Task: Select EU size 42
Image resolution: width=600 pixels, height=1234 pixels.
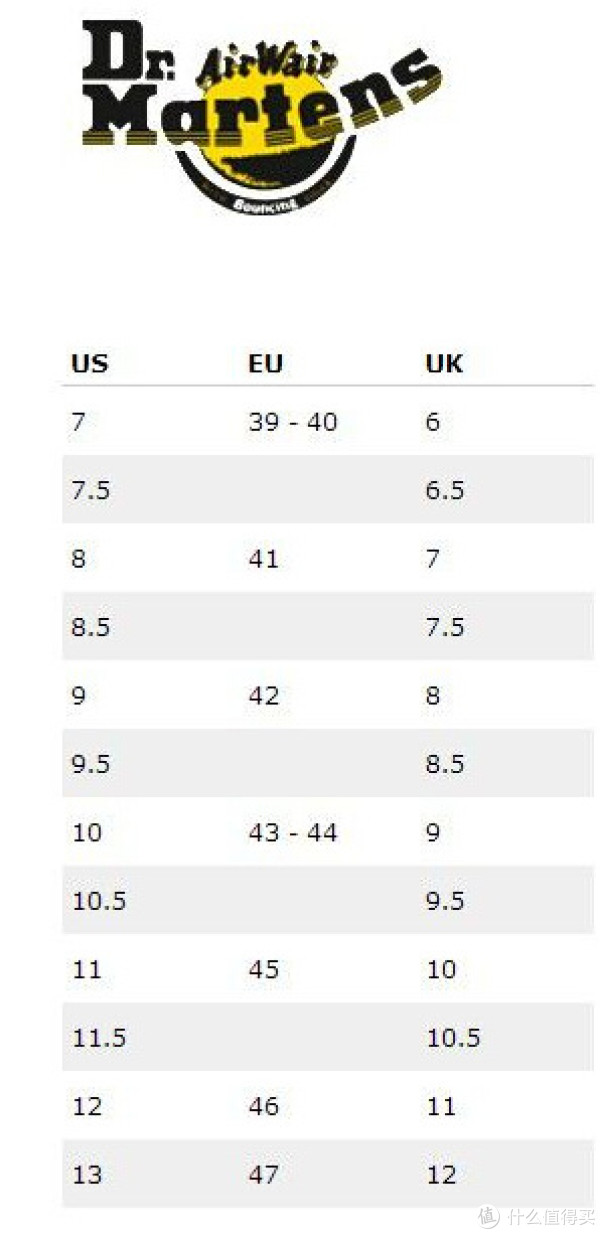Action: (263, 696)
